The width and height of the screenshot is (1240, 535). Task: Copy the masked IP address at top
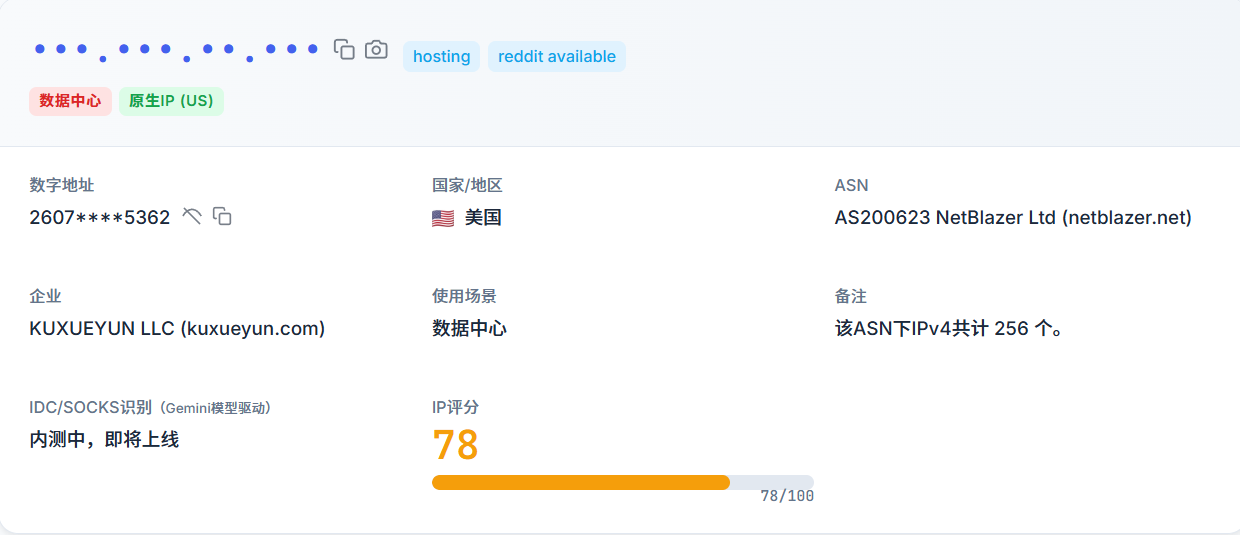pos(344,49)
